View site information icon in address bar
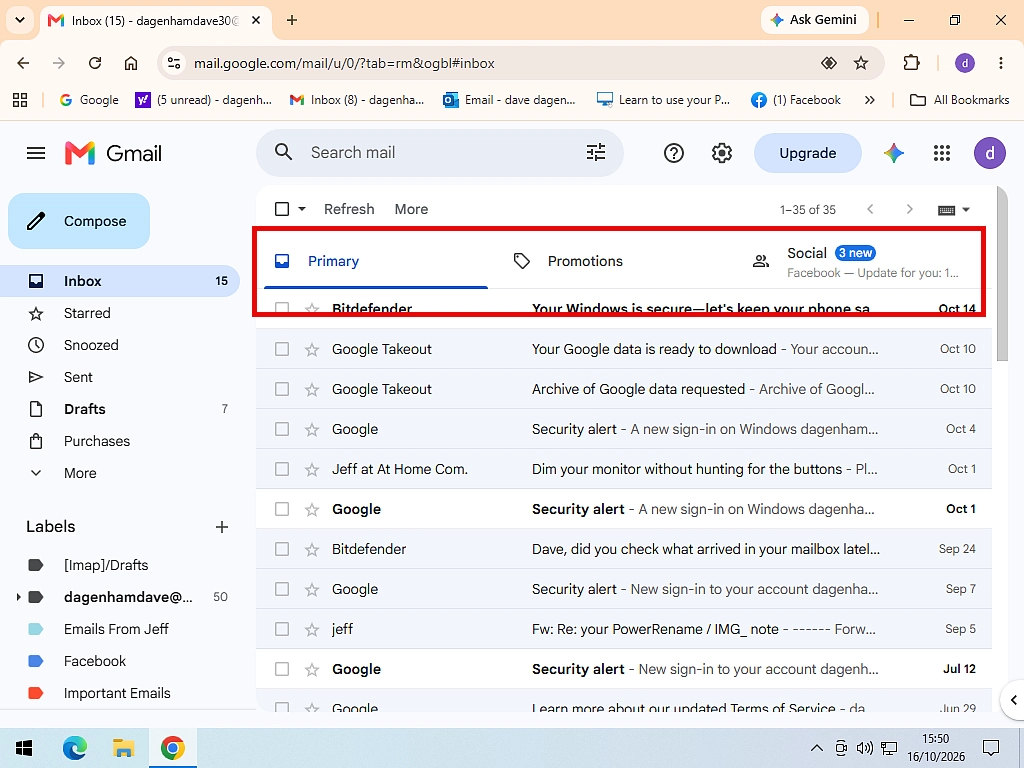This screenshot has width=1024, height=768. 174,63
